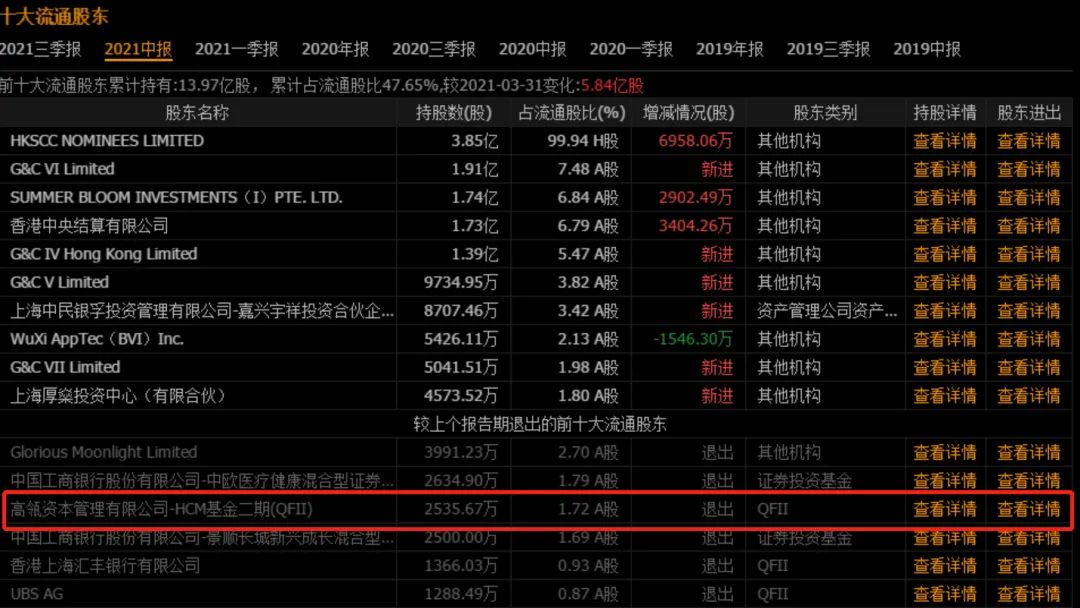
Task: View 持股详情 for 上海中民银孚投资管理有限公司
Action: click(944, 311)
